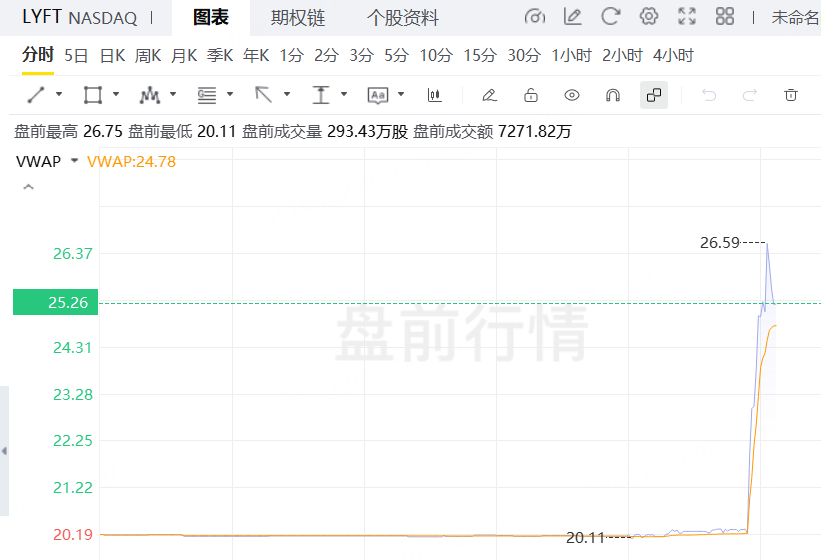Select the 2小时 timeframe
Screen dimensions: 821x560
click(x=623, y=55)
